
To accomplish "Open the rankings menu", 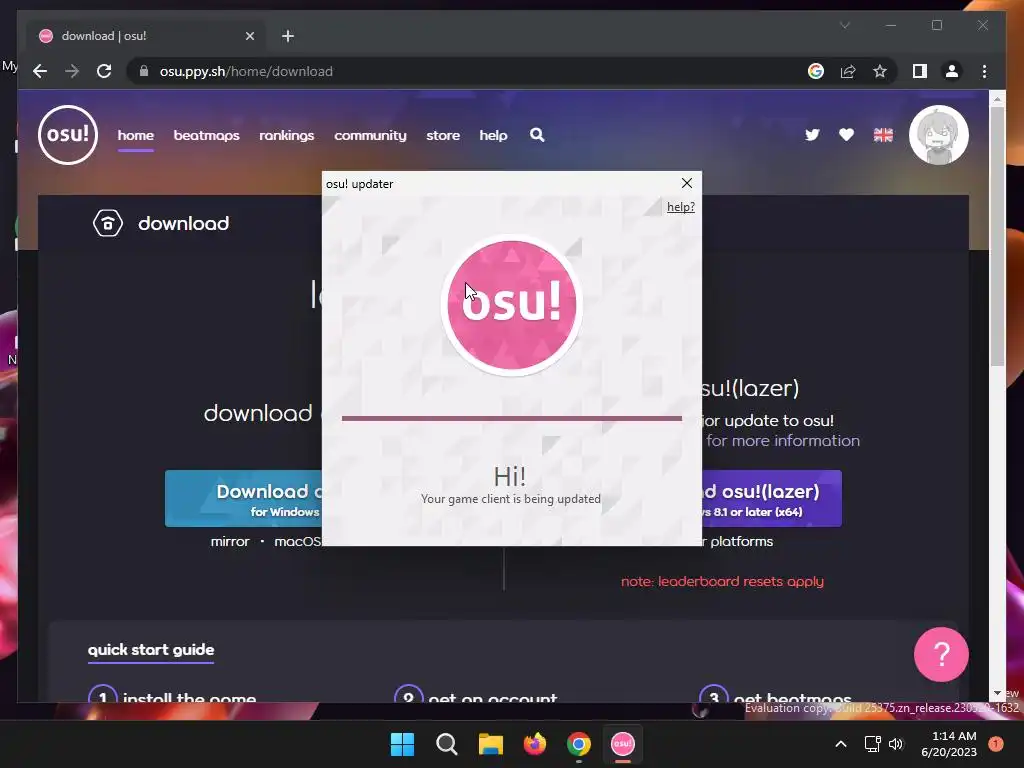I will point(287,135).
